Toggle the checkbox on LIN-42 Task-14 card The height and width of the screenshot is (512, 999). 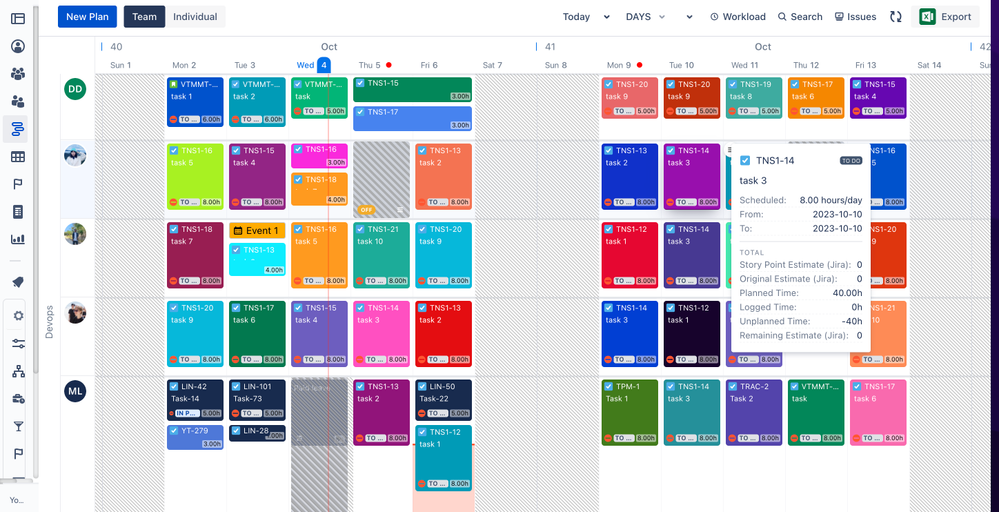[x=173, y=386]
